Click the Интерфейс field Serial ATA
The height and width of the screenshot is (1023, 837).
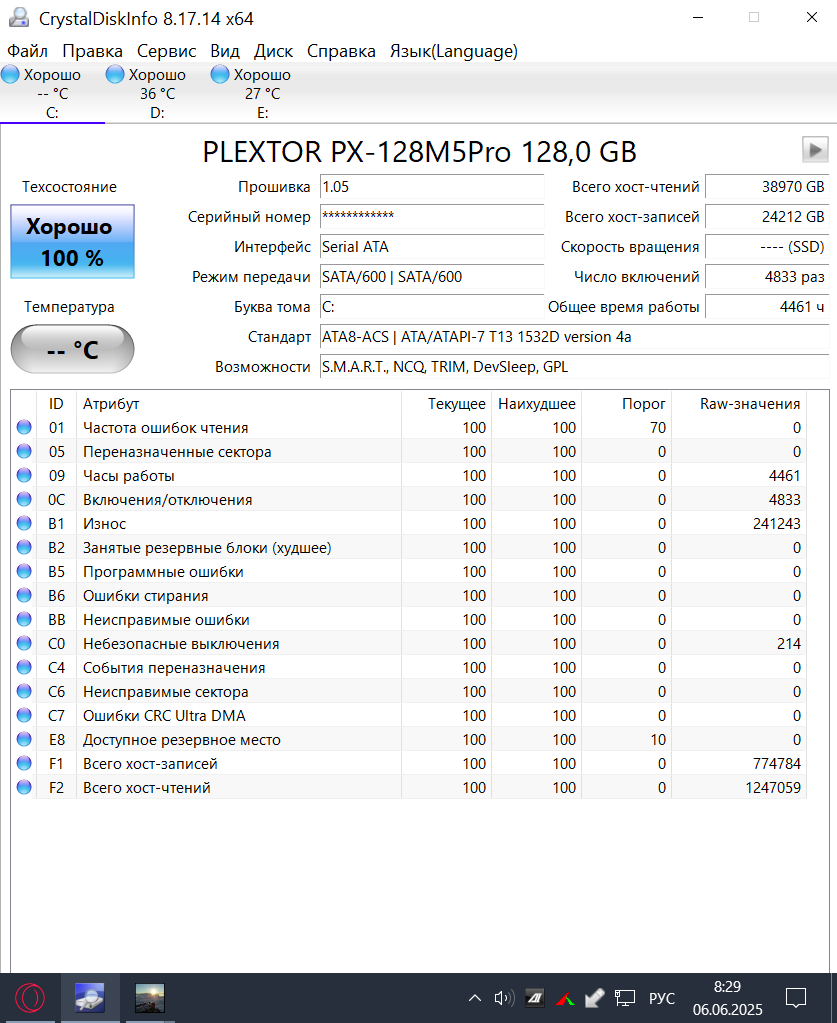coord(432,247)
